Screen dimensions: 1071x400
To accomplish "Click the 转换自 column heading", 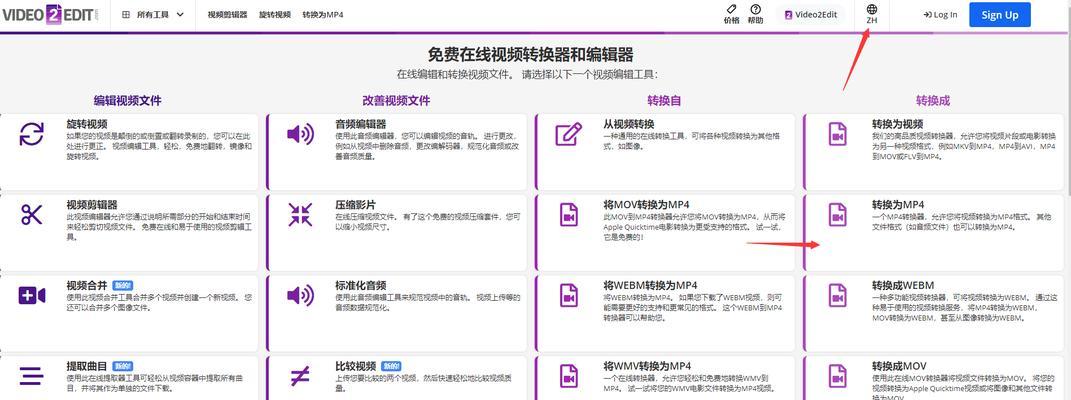I will (x=665, y=101).
